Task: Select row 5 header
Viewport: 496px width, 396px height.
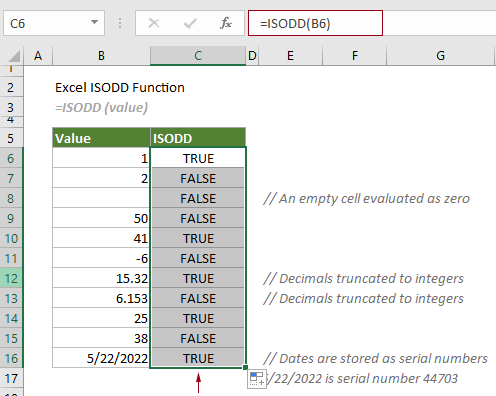Action: (x=11, y=138)
